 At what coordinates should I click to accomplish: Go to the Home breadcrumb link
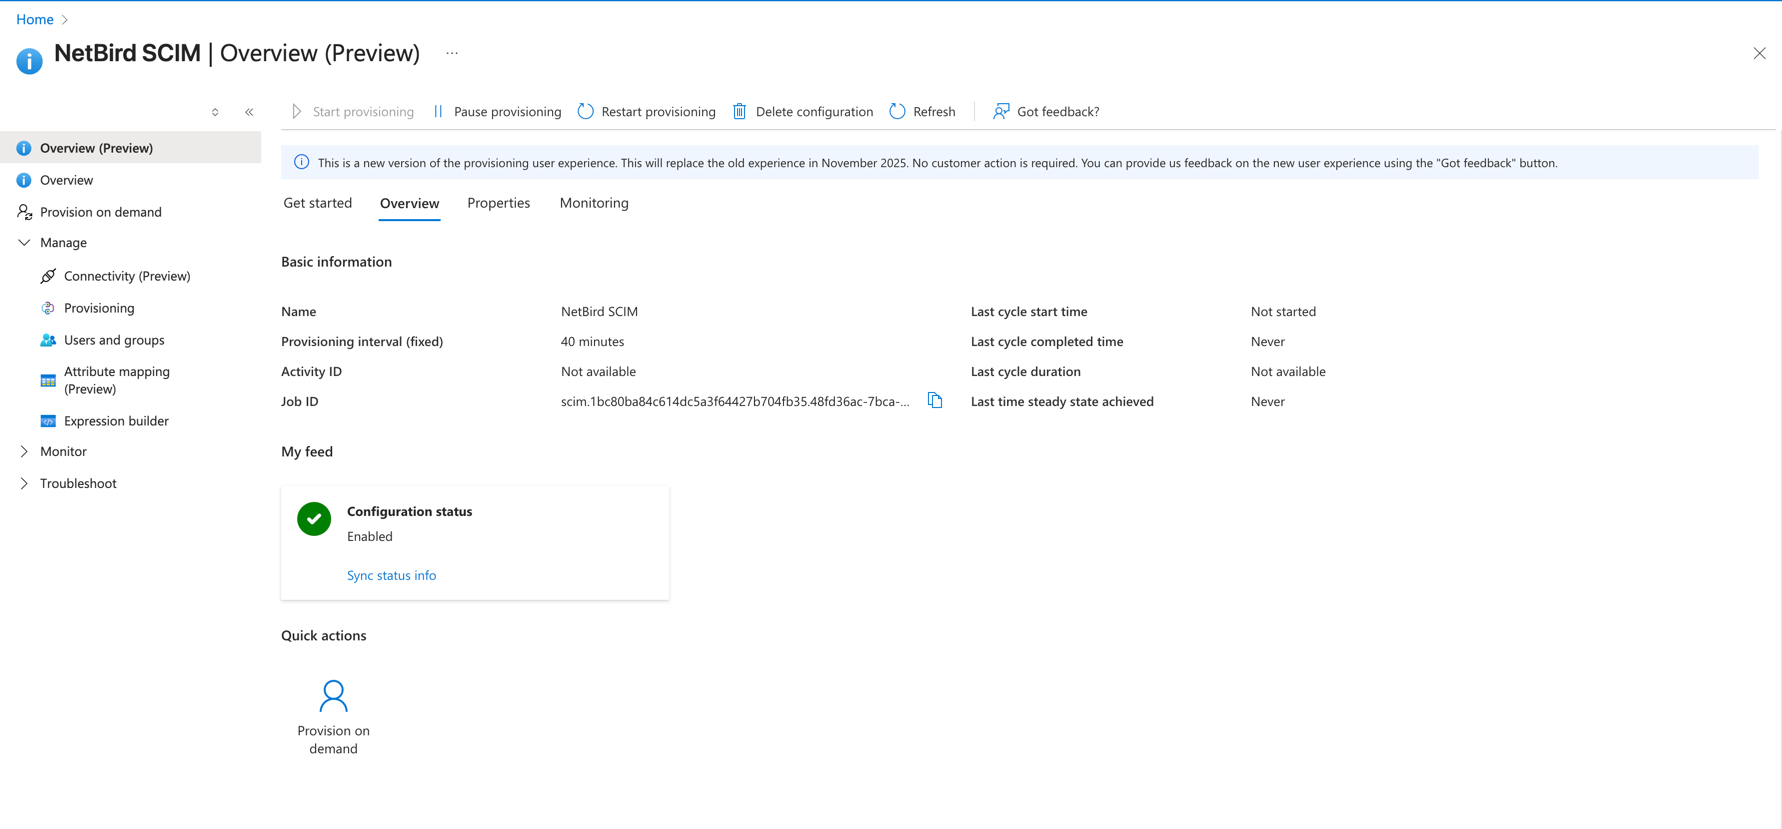35,19
